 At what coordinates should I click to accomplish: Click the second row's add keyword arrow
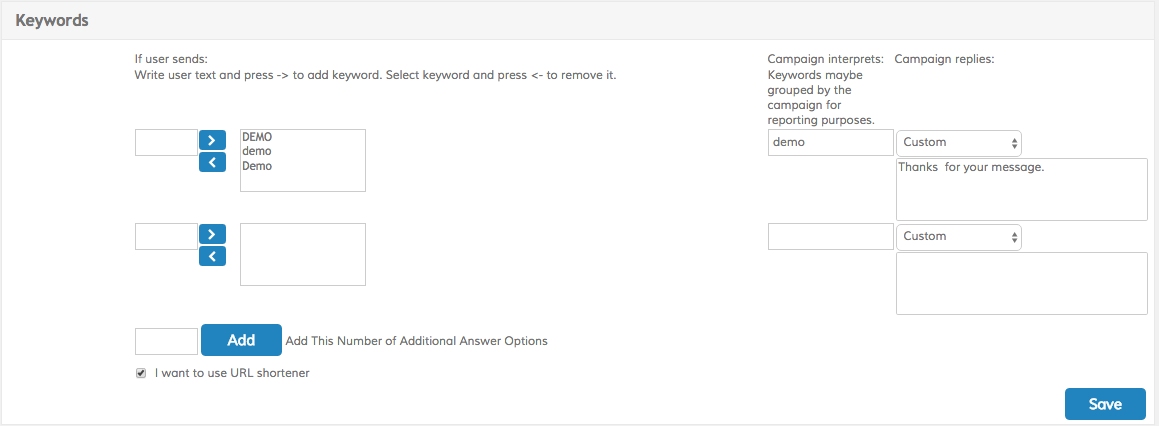[x=212, y=234]
